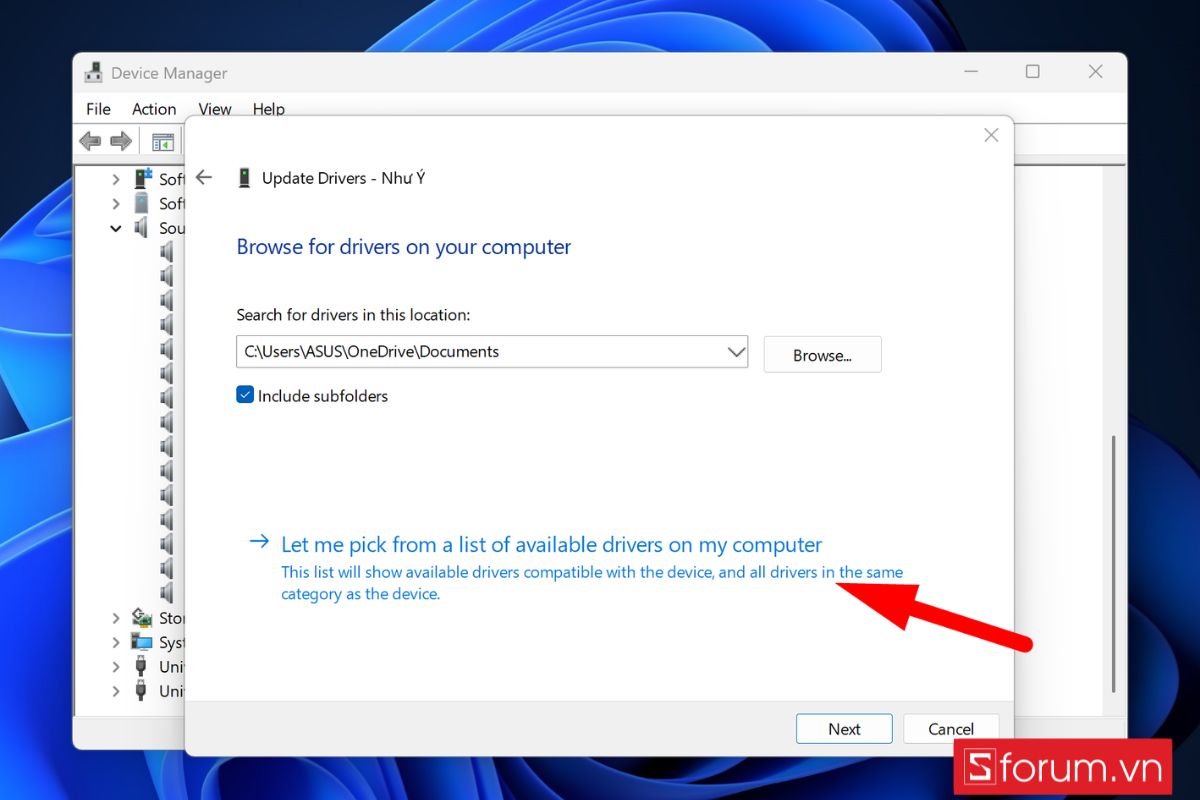Click the Browse for drivers on your computer heading
Screen dimensions: 1200x800
pos(404,247)
